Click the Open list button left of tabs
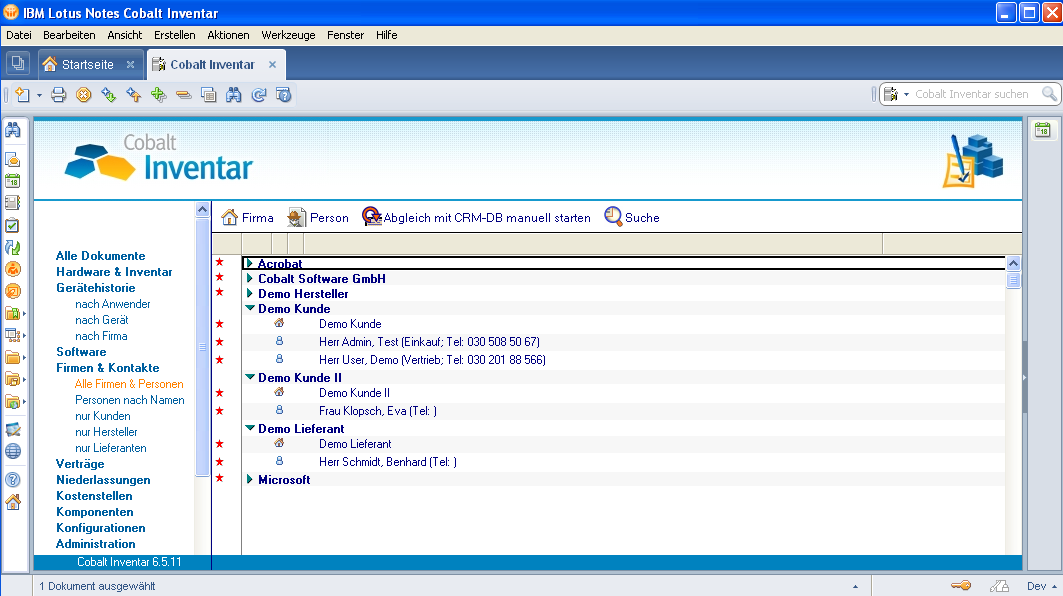This screenshot has height=596, width=1063. [18, 64]
